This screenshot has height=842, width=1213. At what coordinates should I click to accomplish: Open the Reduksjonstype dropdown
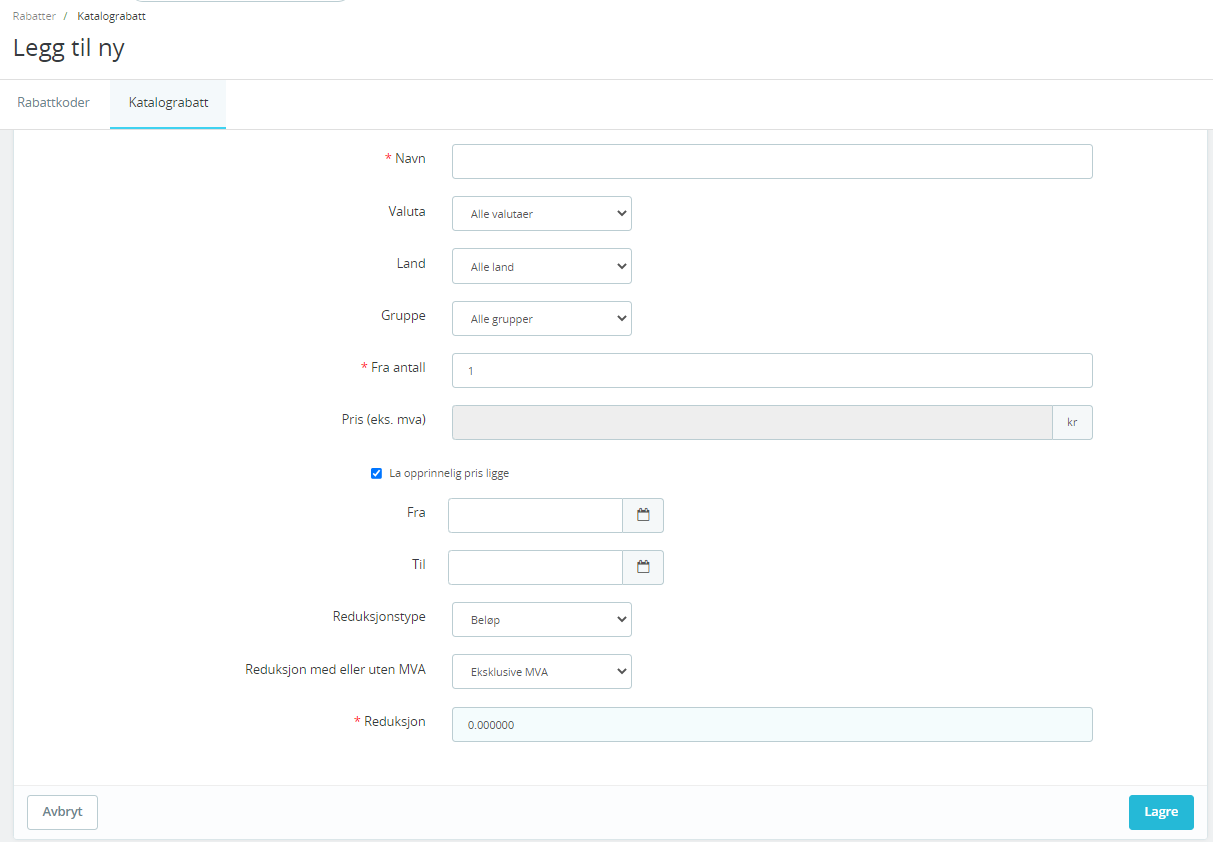point(542,619)
